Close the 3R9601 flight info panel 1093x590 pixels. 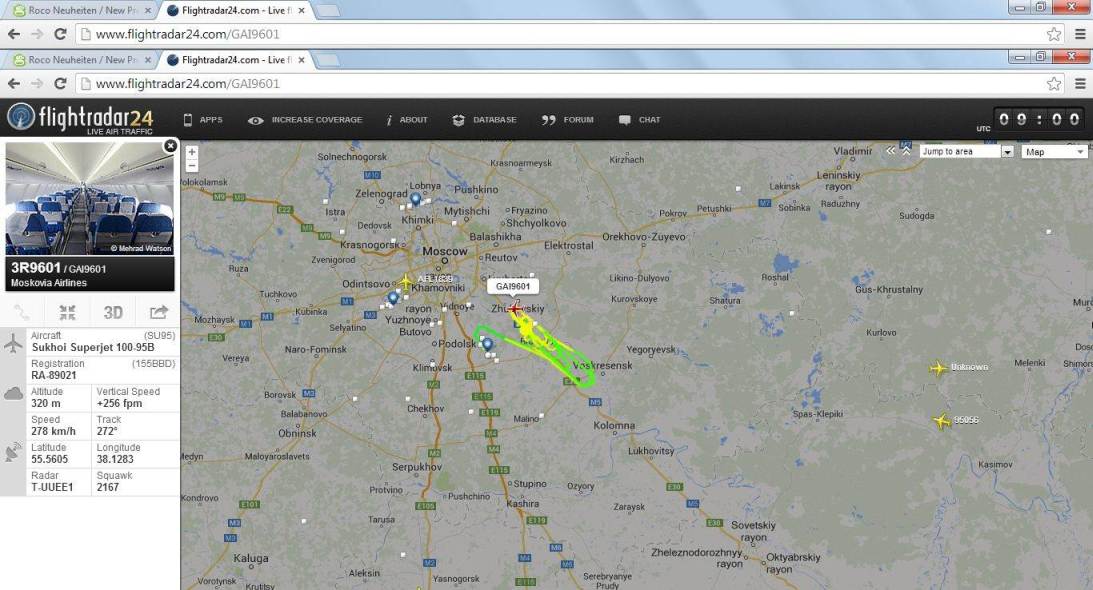[170, 146]
